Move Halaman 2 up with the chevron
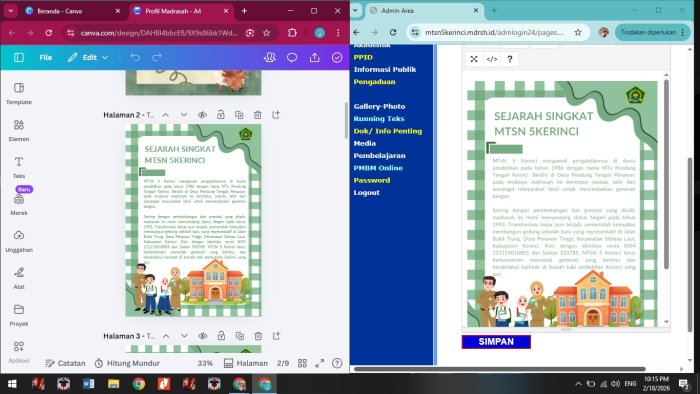 (165, 115)
